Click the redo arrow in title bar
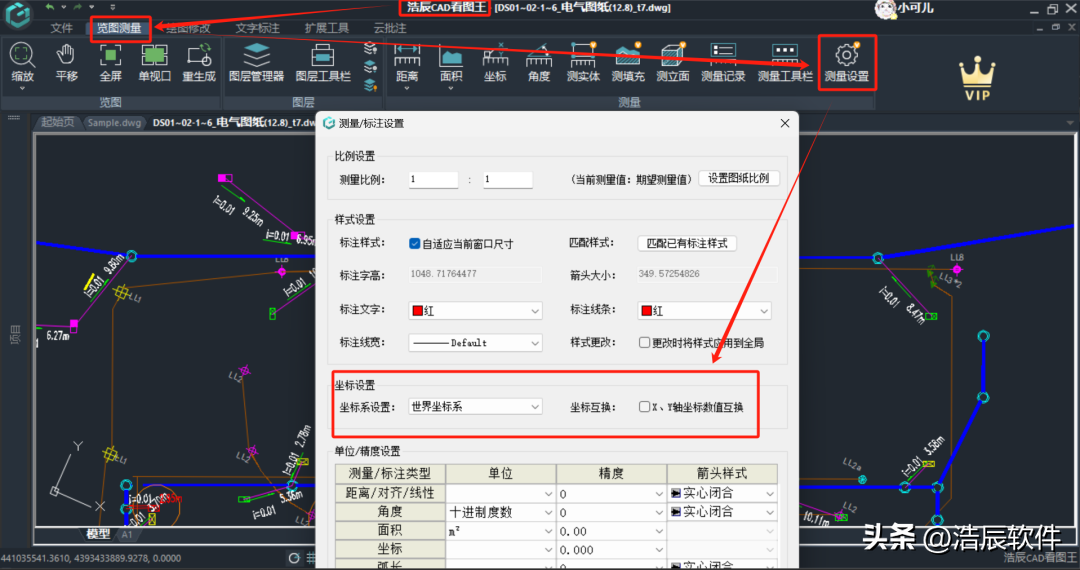1080x570 pixels. click(x=77, y=7)
